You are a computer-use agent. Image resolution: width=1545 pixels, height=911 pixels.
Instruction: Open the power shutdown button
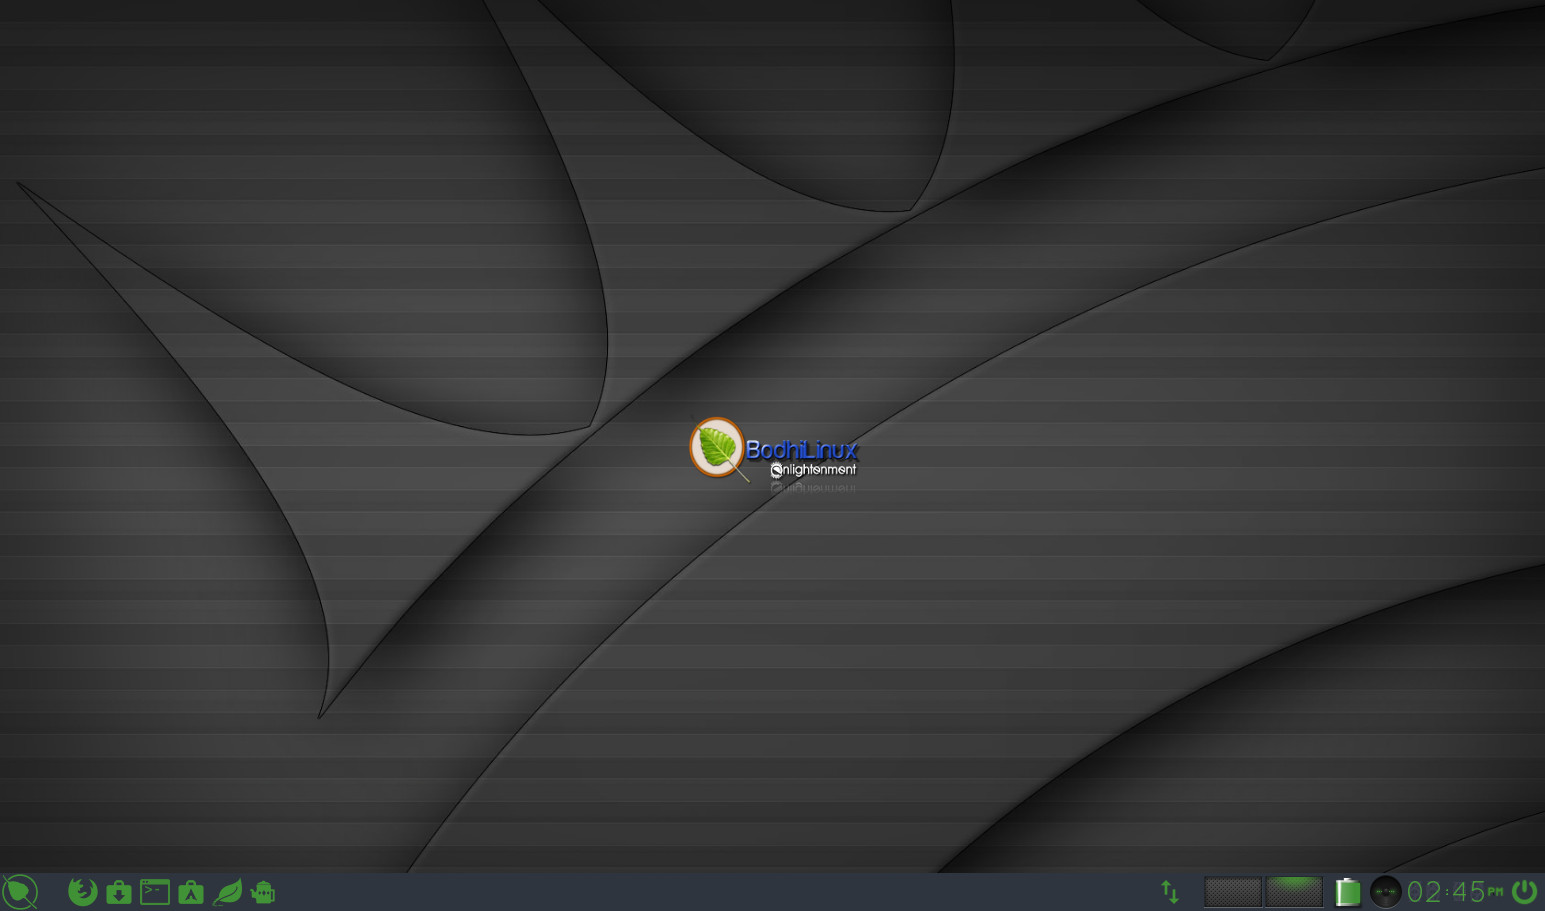tap(1525, 891)
